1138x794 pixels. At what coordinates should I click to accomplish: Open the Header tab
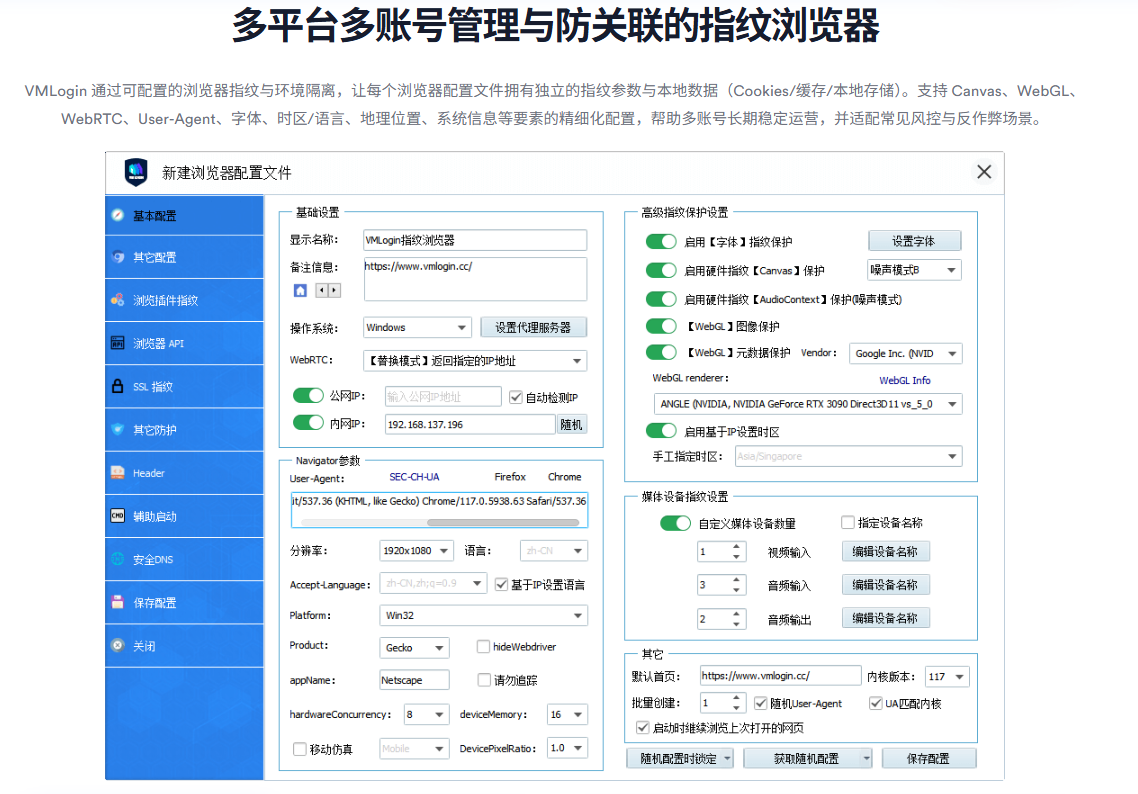pos(184,473)
